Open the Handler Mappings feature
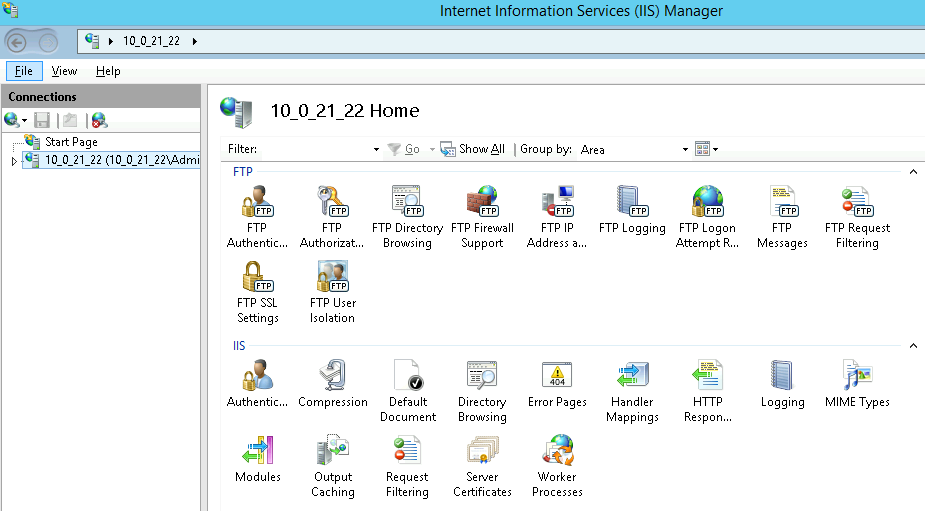The image size is (925, 511). [632, 391]
